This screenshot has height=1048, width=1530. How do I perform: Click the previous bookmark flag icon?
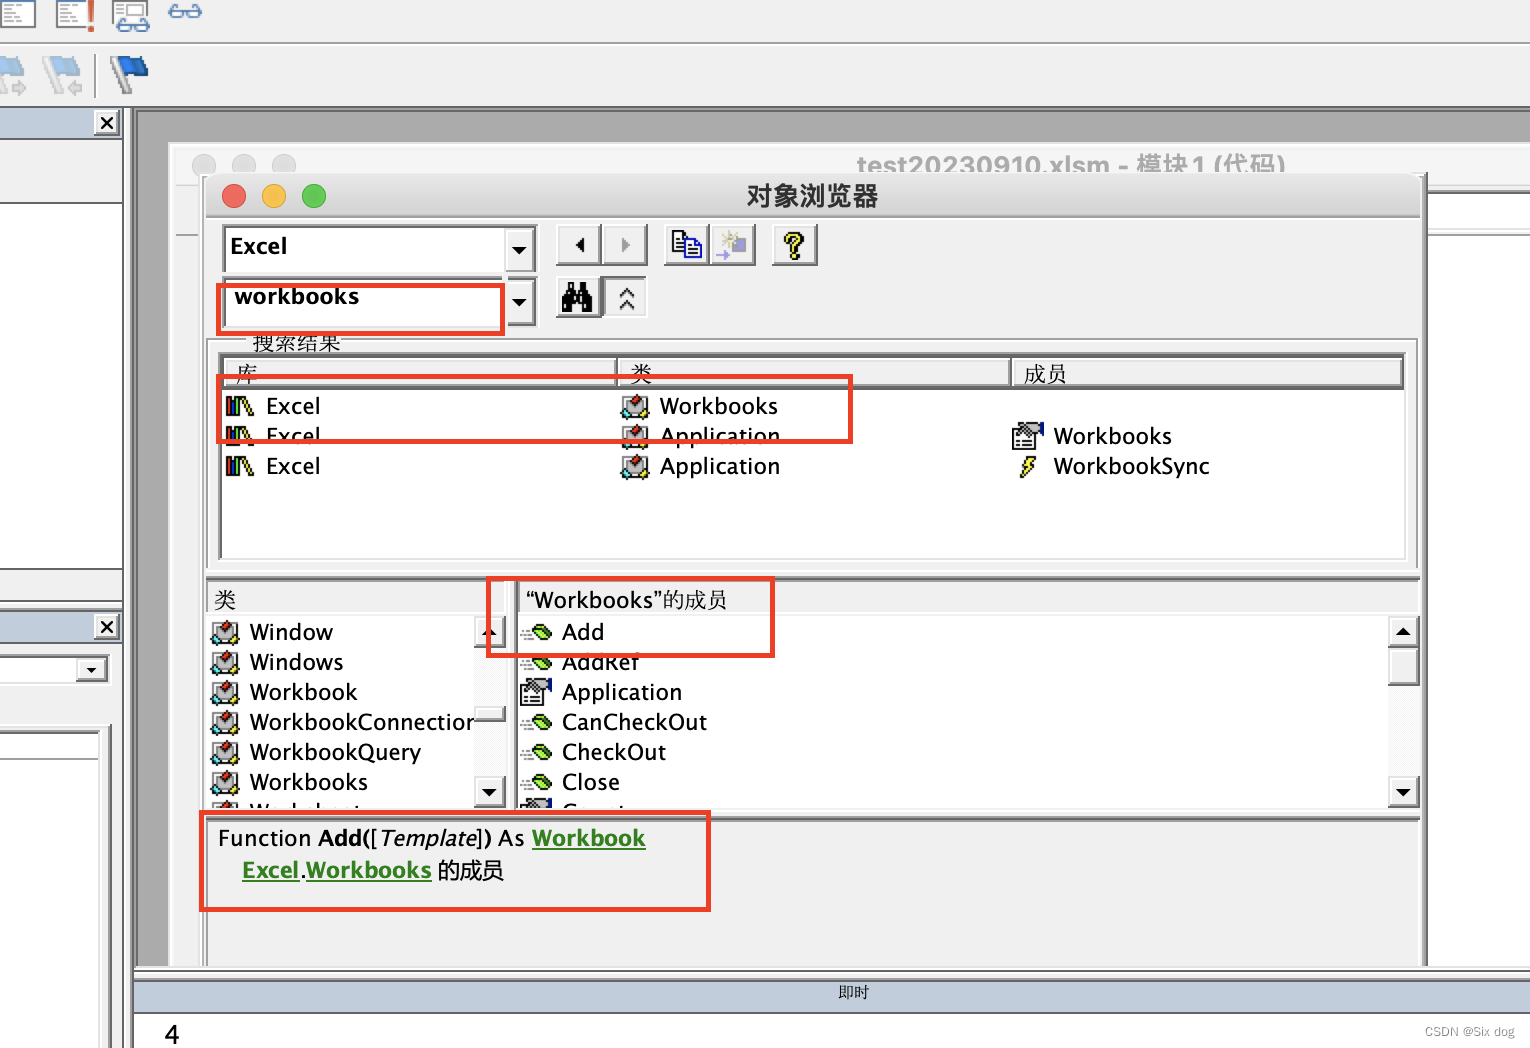62,75
